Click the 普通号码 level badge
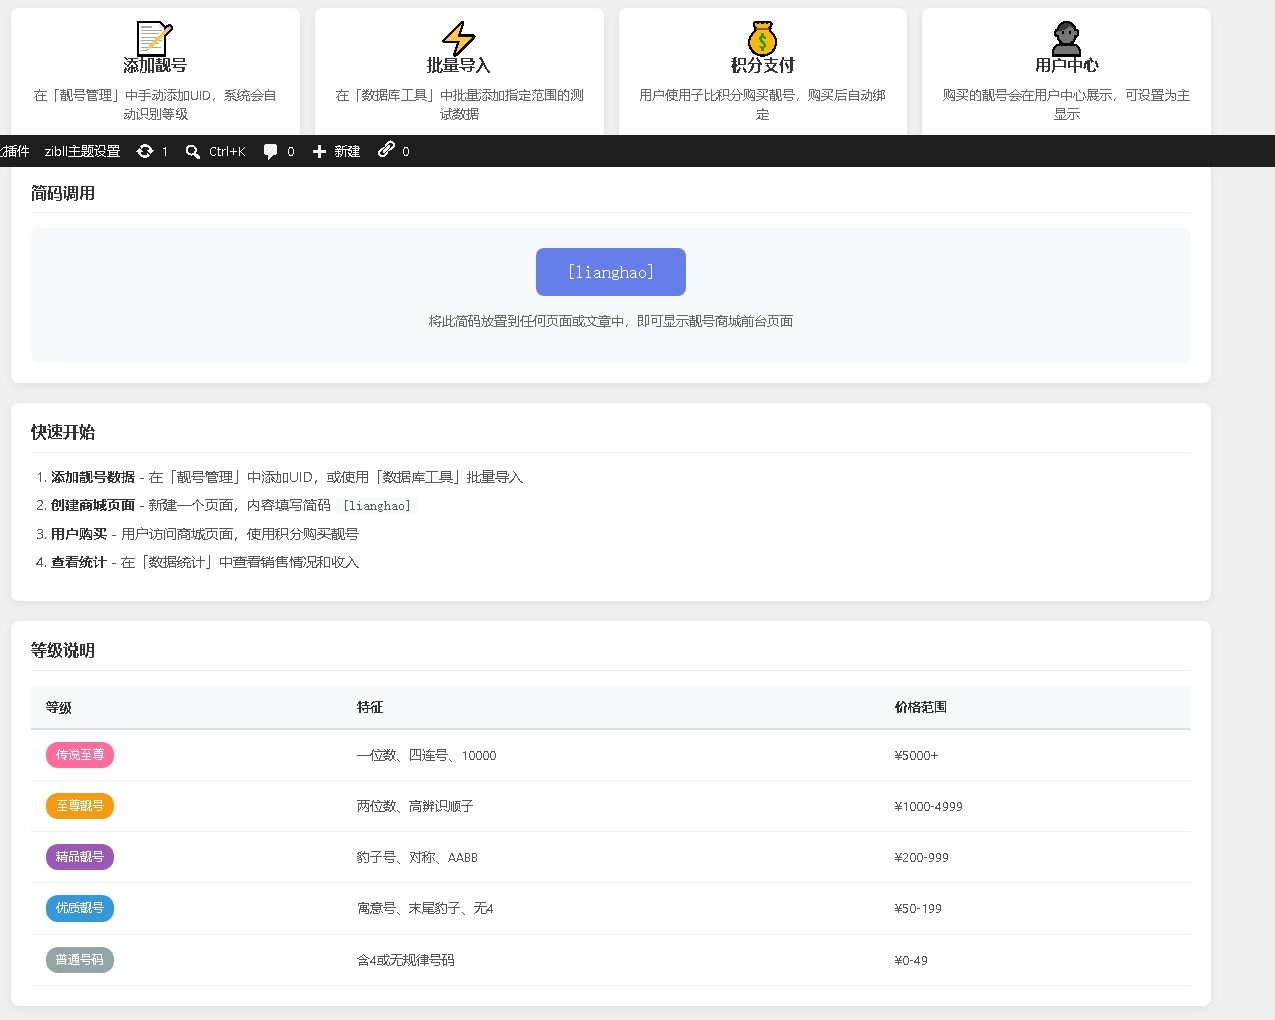This screenshot has width=1275, height=1020. point(80,960)
